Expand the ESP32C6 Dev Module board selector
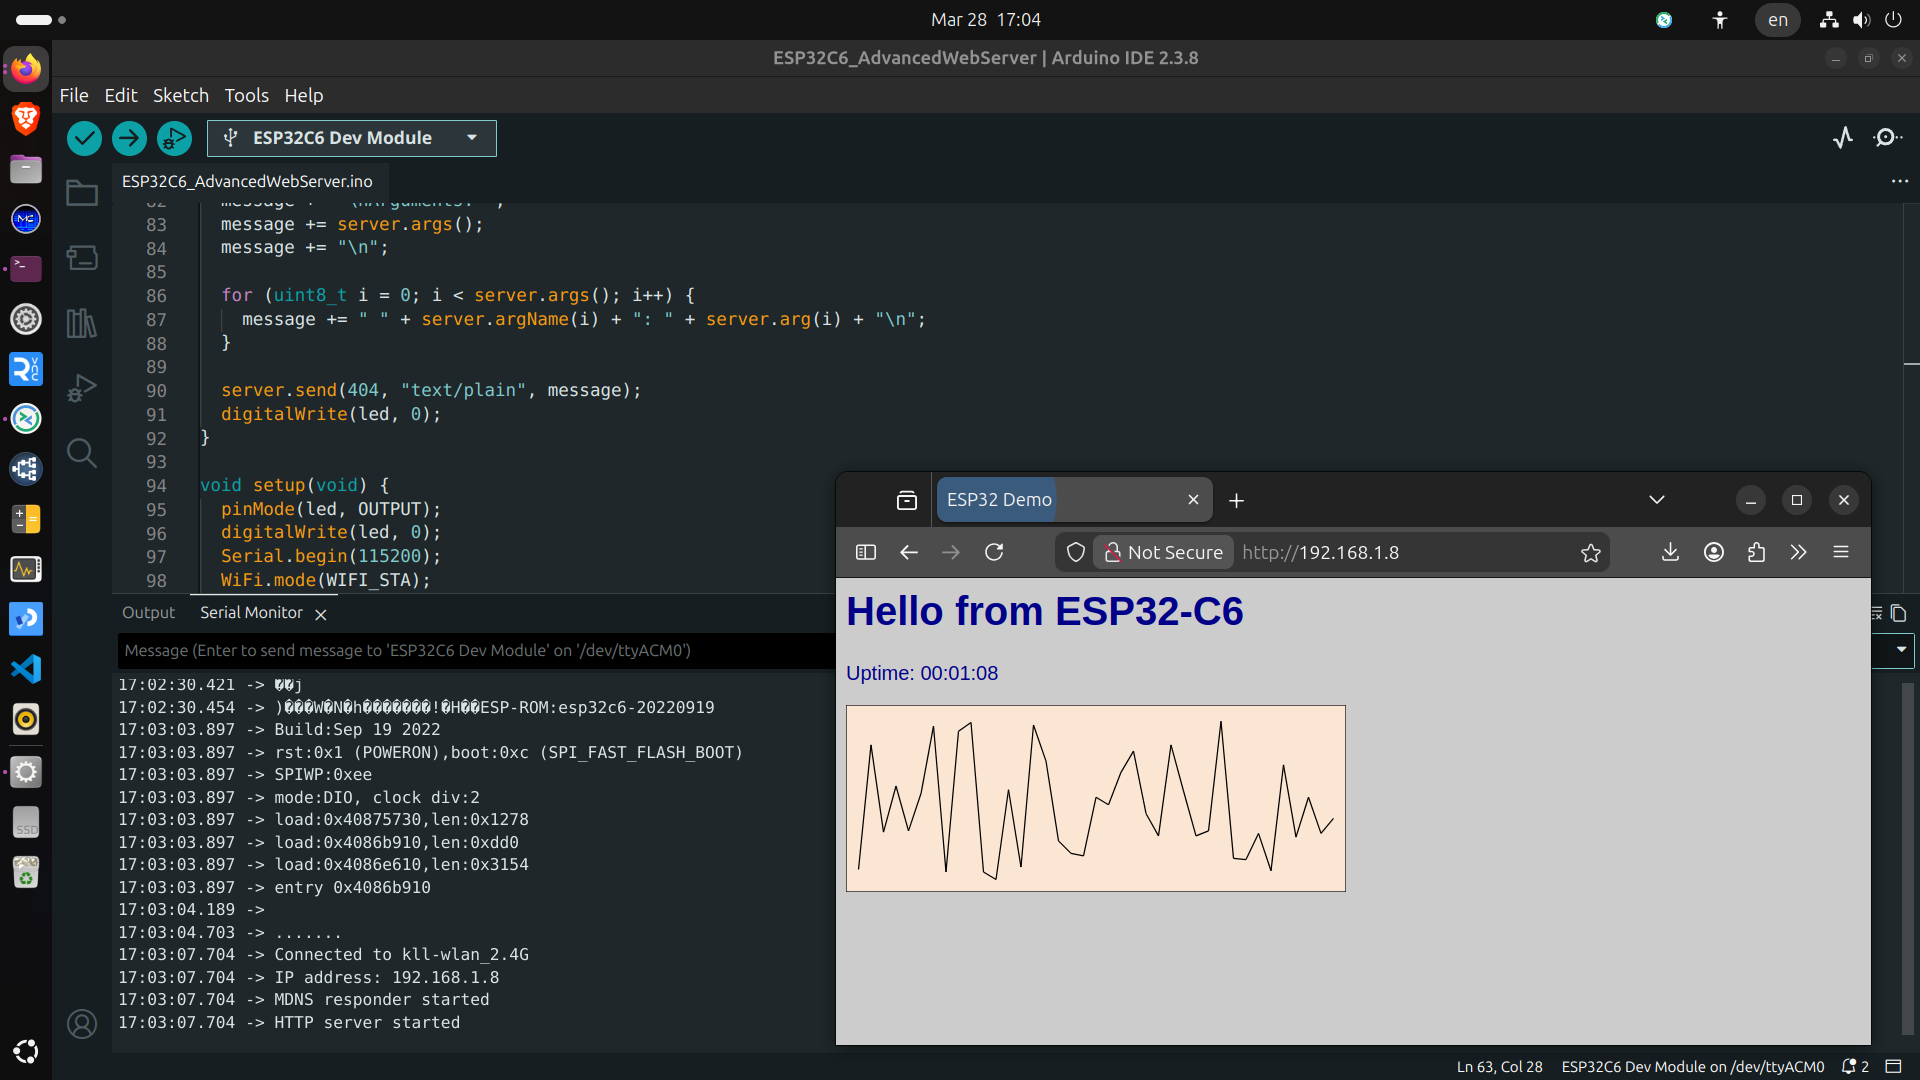Screen dimensions: 1920x1080 471,138
